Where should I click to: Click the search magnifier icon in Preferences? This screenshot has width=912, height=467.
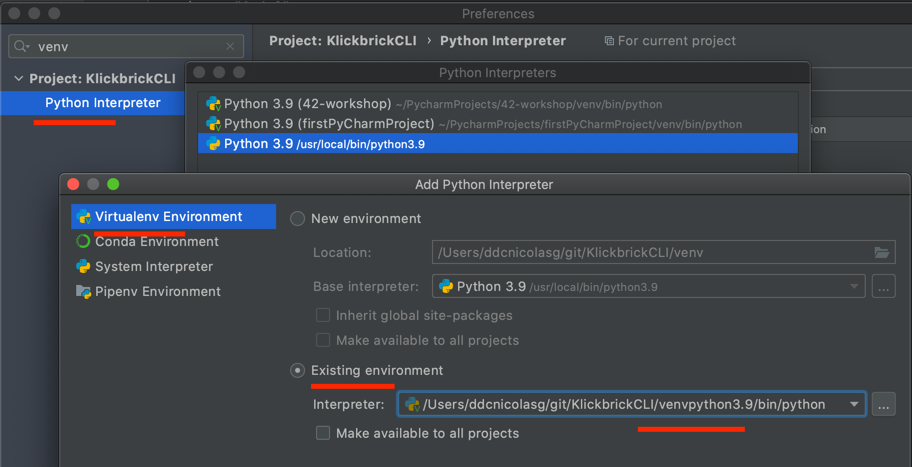[21, 46]
